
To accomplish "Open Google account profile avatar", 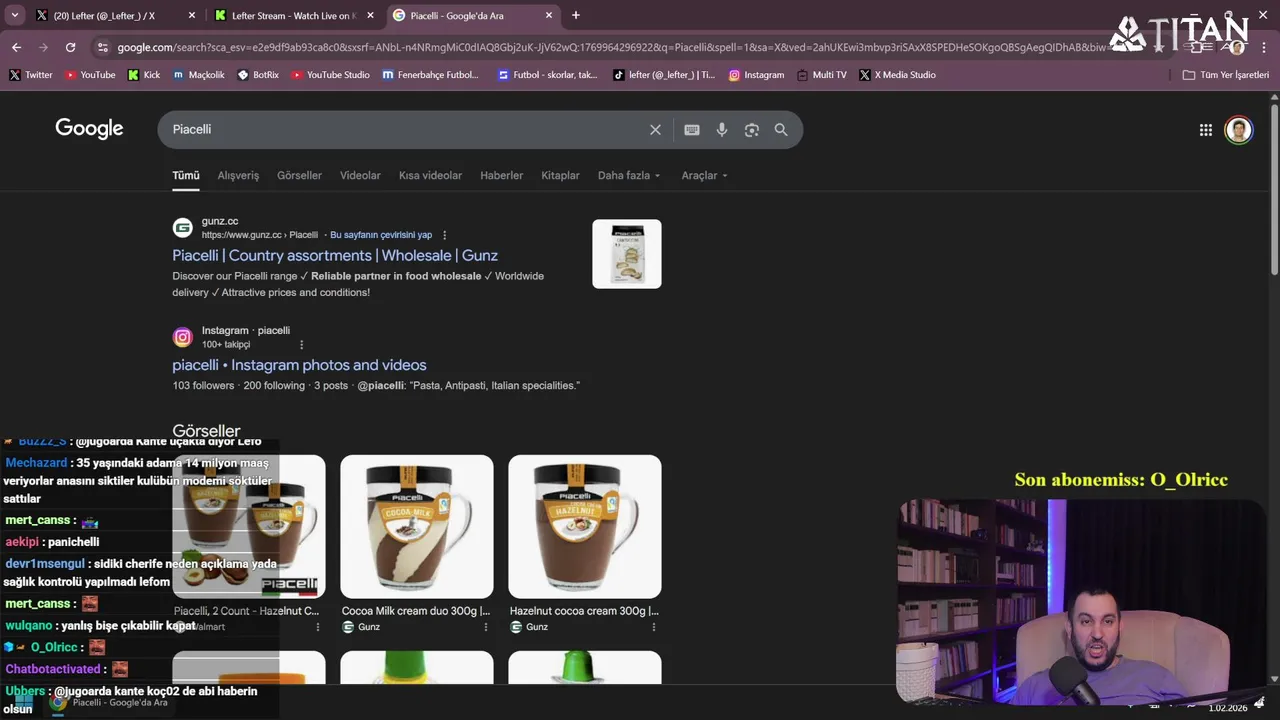I will pos(1239,130).
